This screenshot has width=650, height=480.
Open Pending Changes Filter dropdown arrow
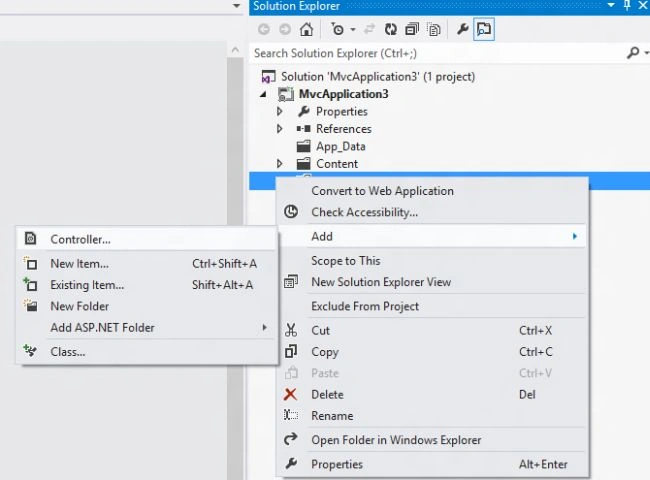(353, 29)
